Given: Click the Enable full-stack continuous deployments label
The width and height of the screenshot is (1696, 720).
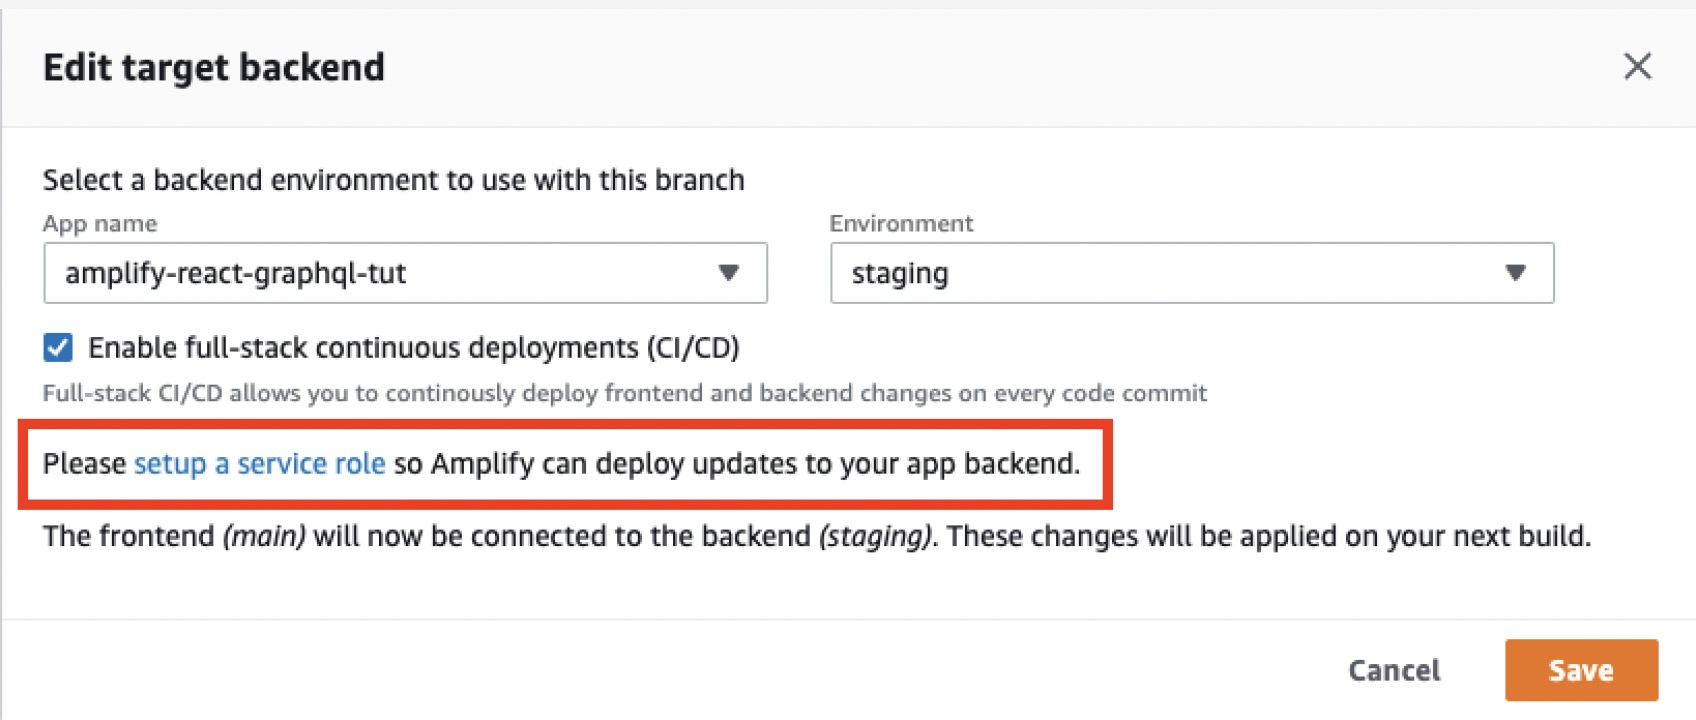Looking at the screenshot, I should 413,348.
